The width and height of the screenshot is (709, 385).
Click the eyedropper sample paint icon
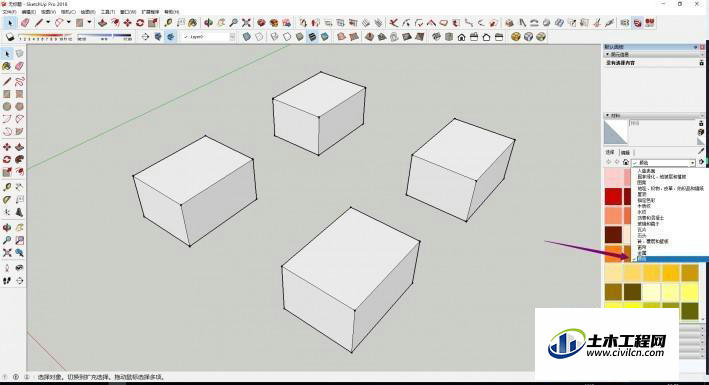[701, 152]
